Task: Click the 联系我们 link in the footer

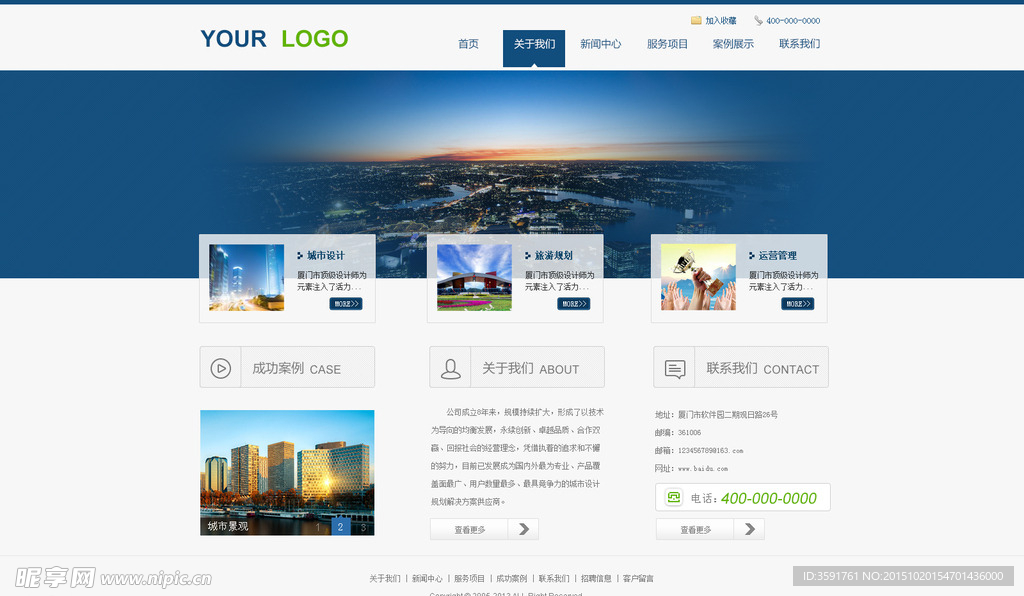Action: click(x=554, y=578)
